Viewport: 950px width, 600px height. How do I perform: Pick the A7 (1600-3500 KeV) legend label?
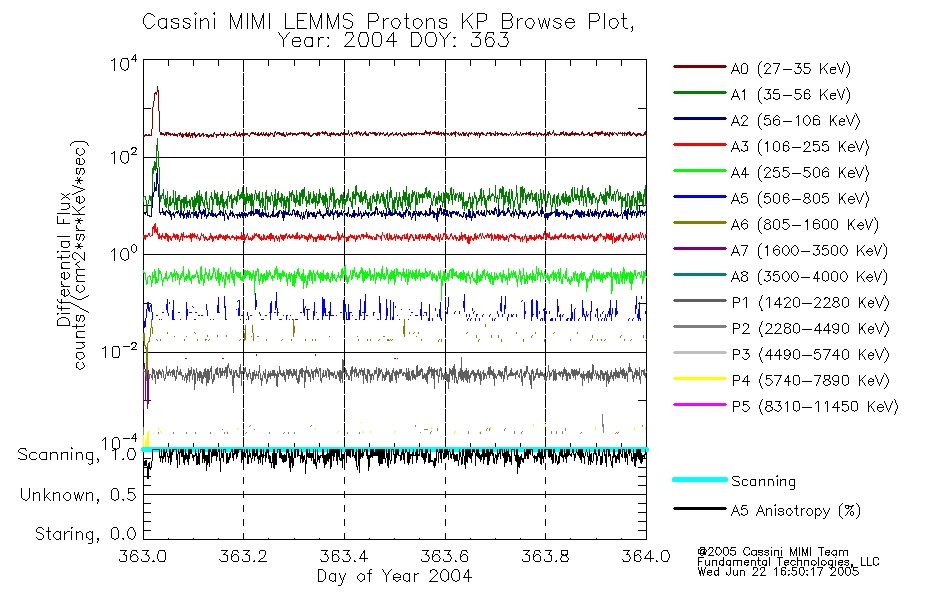pyautogui.click(x=809, y=251)
